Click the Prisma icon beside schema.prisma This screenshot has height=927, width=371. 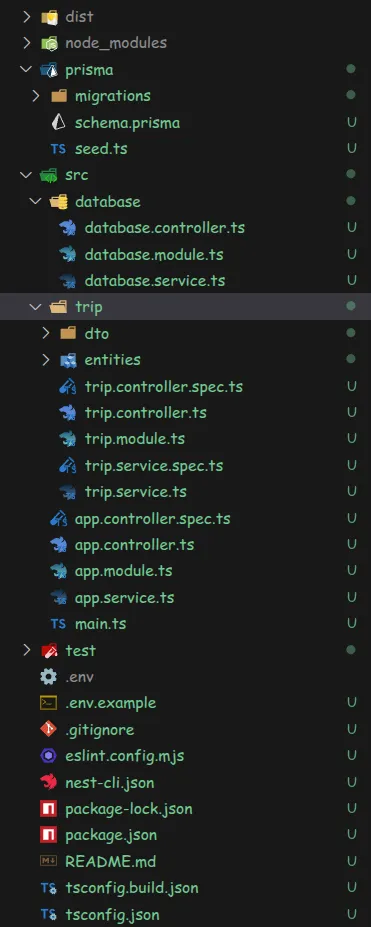[58, 122]
